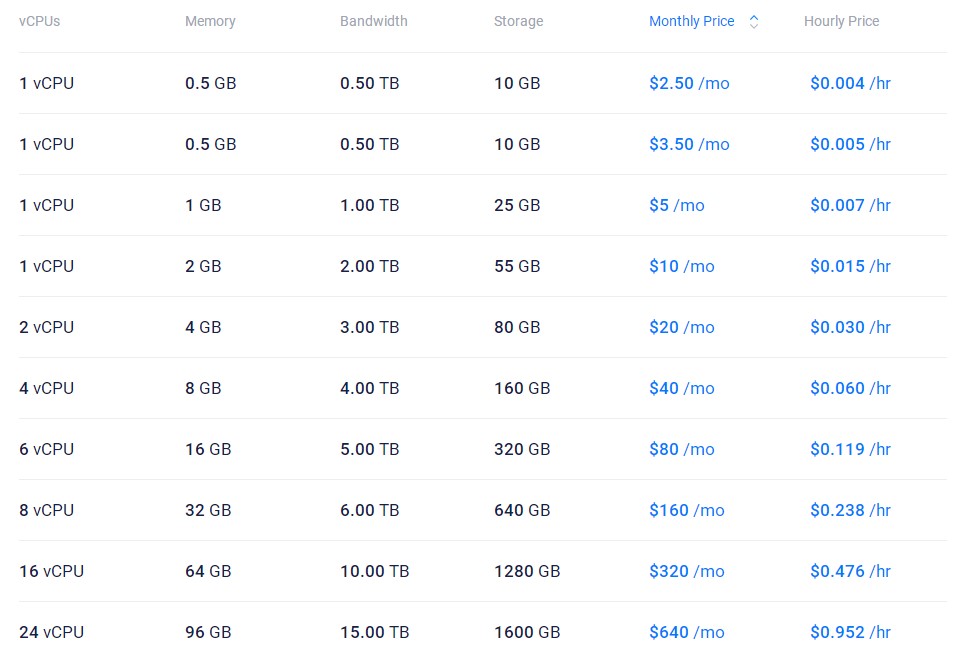Select the $640 /mo plan
The image size is (955, 647).
point(686,632)
